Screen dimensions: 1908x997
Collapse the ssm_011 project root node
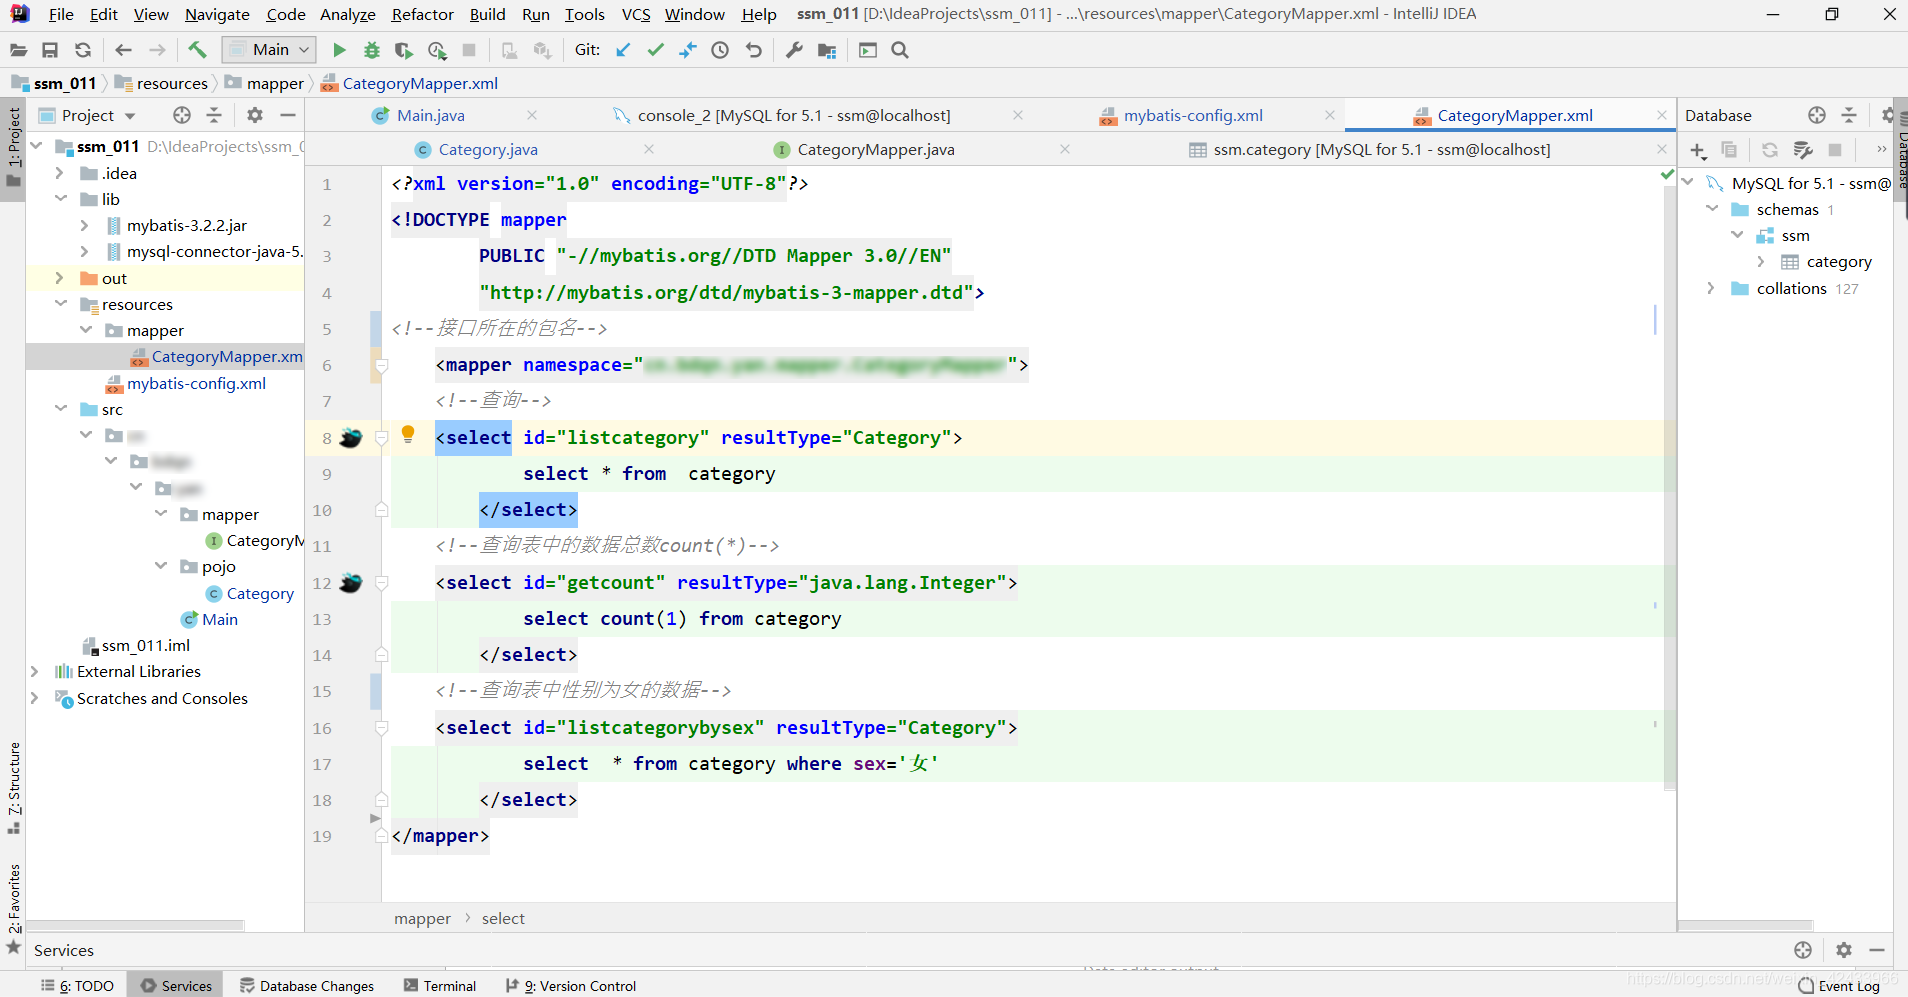[x=37, y=146]
